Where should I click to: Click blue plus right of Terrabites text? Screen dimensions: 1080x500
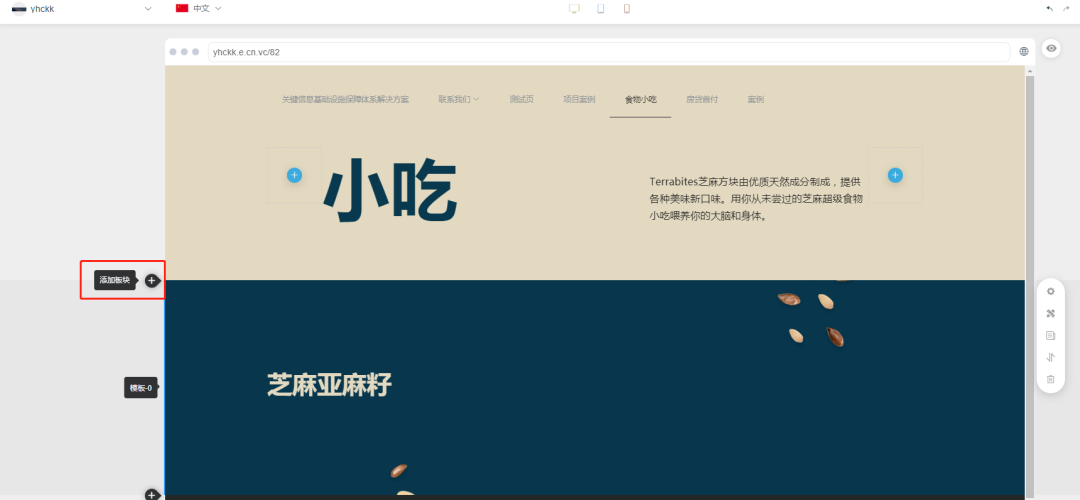[895, 175]
